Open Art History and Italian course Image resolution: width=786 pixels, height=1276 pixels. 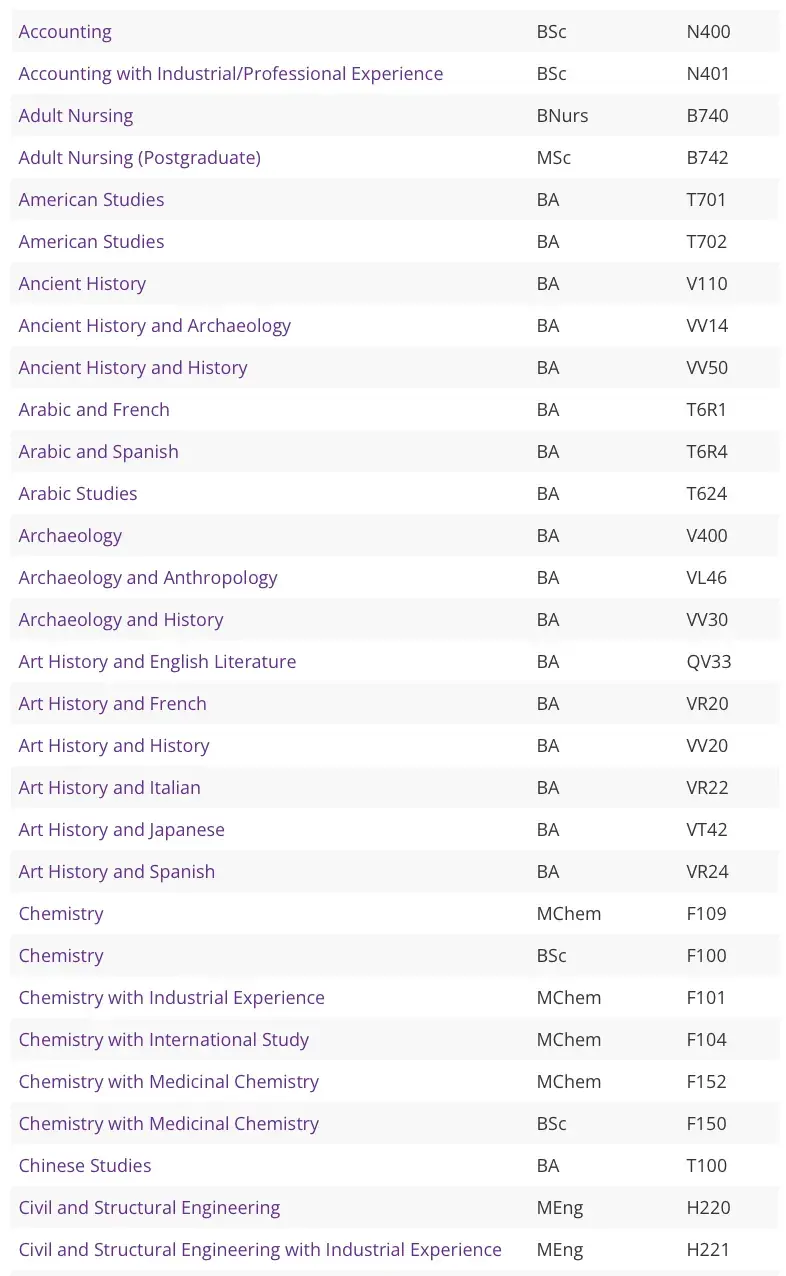(x=109, y=788)
